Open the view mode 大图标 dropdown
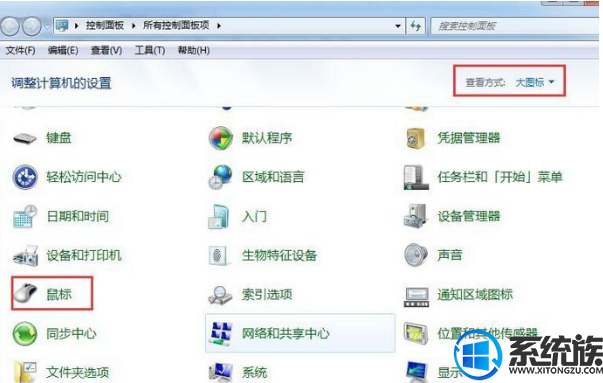603x383 pixels. [535, 82]
